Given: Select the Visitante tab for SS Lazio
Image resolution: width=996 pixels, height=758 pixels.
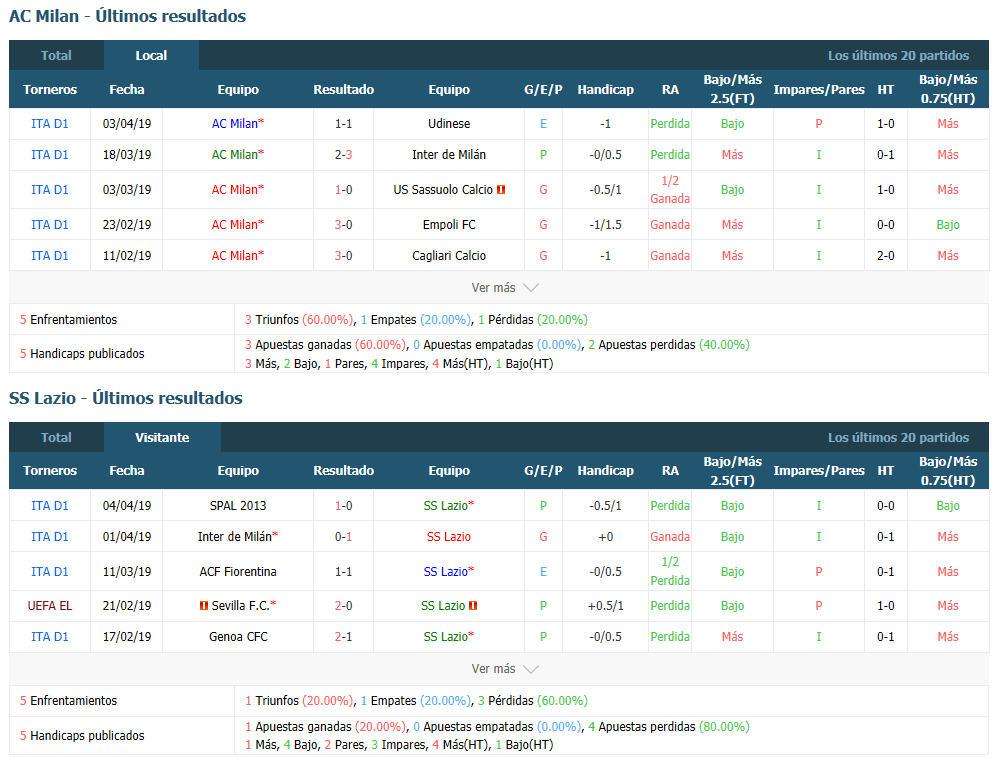Looking at the screenshot, I should point(162,437).
